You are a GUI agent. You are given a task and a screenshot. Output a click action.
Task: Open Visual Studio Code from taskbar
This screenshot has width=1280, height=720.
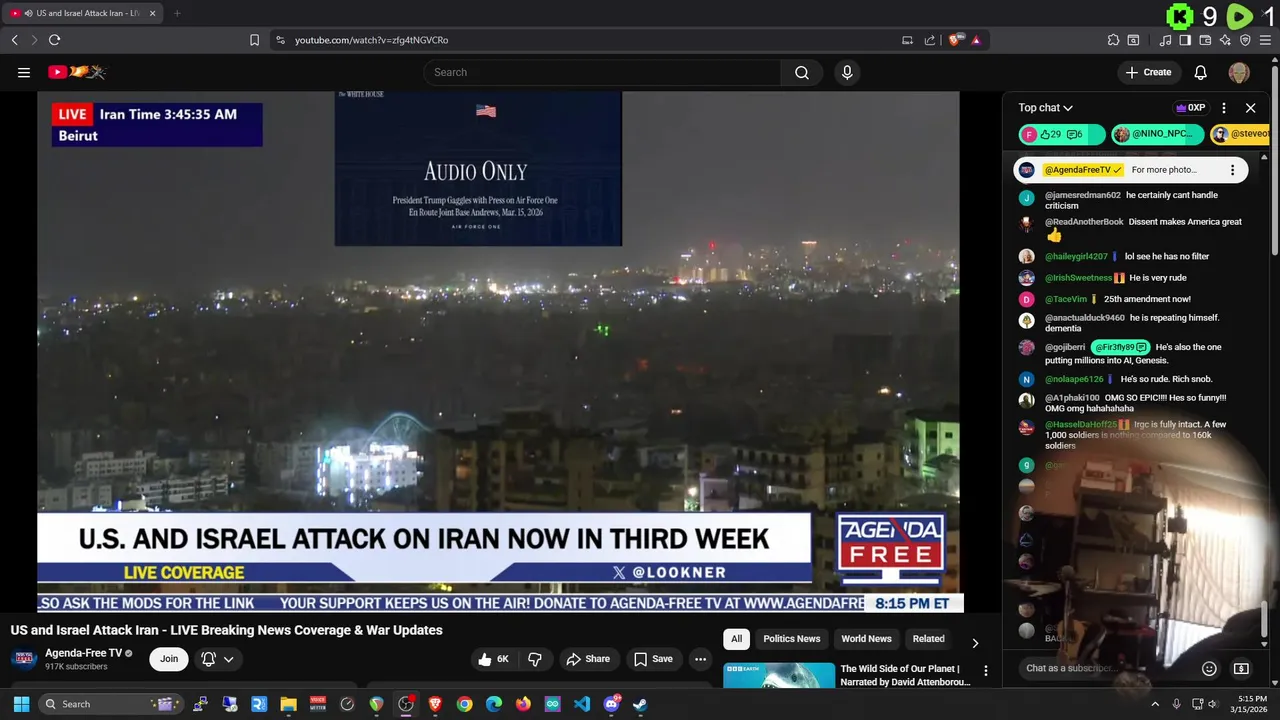(x=582, y=704)
